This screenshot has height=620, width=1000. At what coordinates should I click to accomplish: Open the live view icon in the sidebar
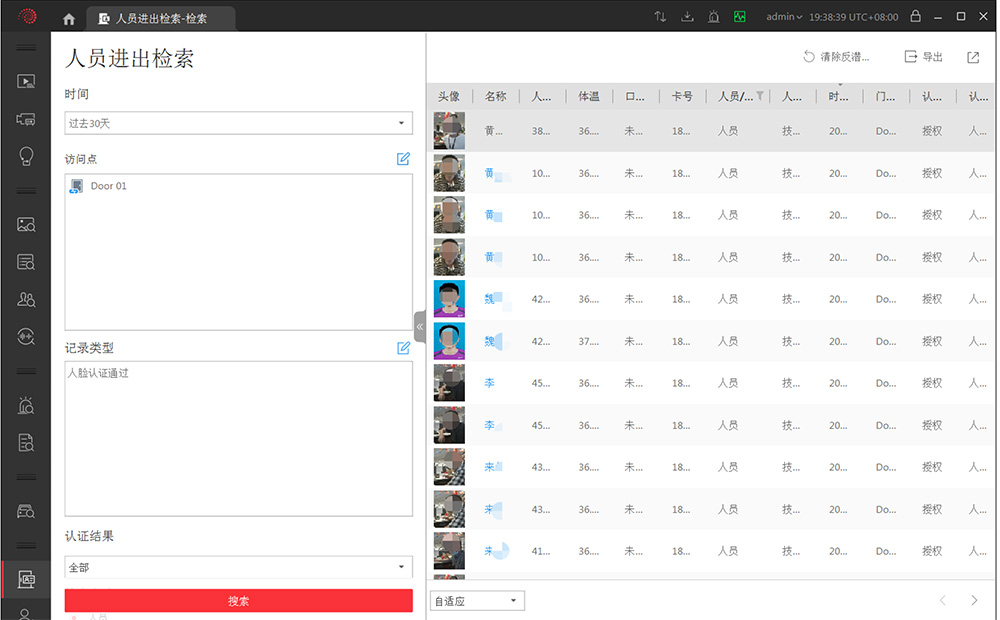(x=26, y=82)
